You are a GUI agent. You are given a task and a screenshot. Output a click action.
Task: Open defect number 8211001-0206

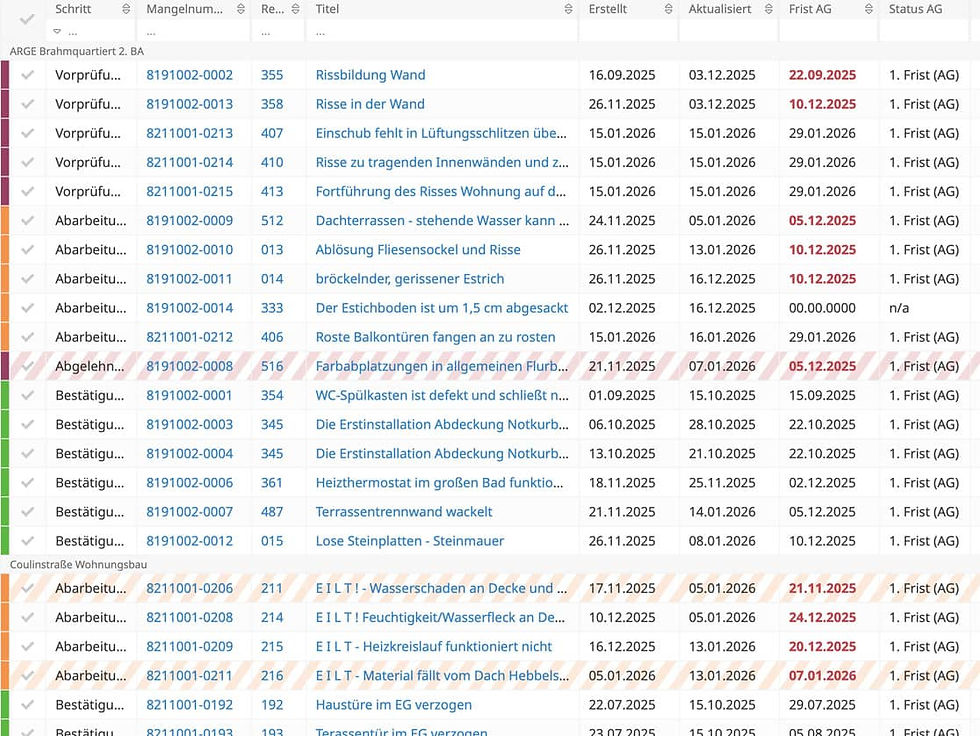point(189,588)
